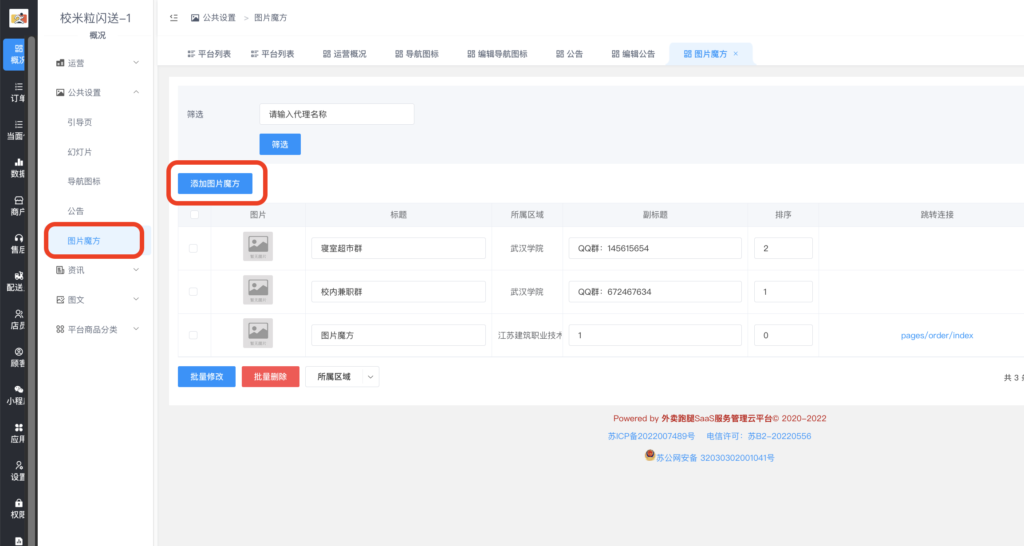1024x546 pixels.
Task: Edit the sort field with value 2
Action: click(783, 248)
